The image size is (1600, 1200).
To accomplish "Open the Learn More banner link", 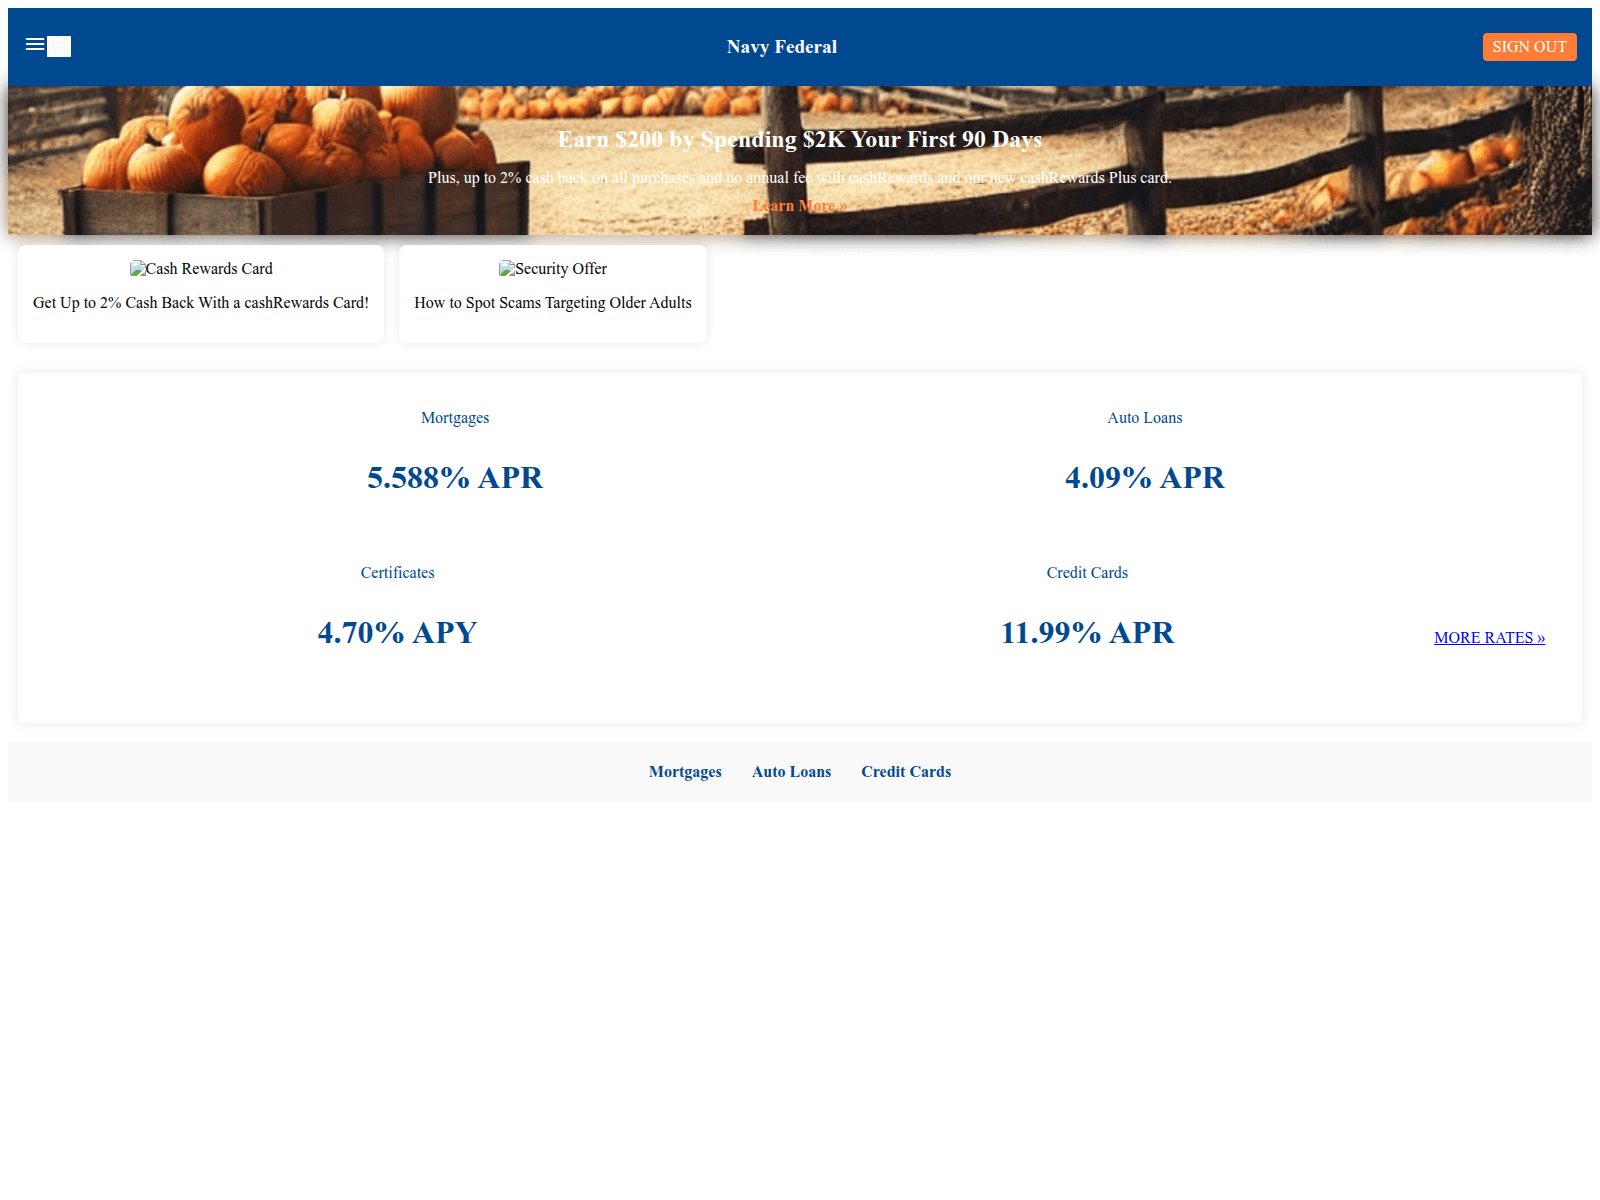I will click(800, 206).
